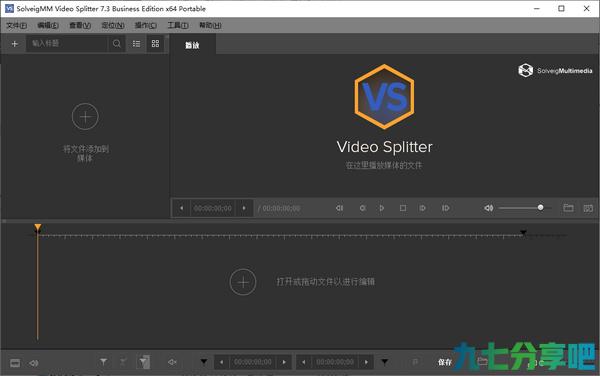Increase fragment end time with right arrow
Screen dimensions: 600x376
click(366, 362)
